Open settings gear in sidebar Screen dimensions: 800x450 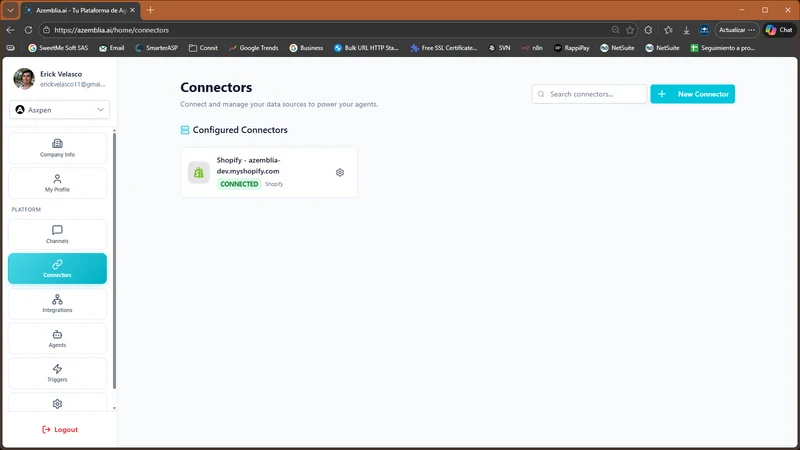click(57, 404)
